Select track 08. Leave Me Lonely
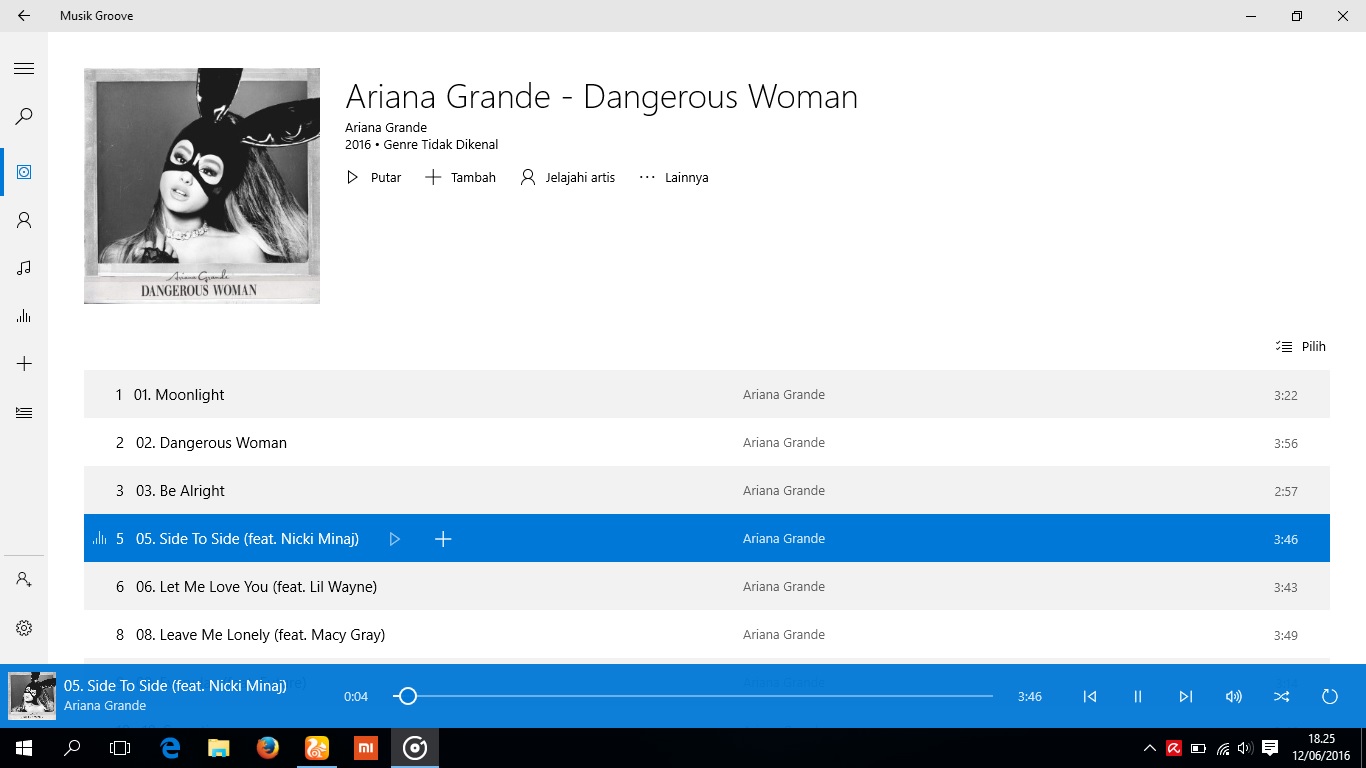1366x768 pixels. point(707,634)
